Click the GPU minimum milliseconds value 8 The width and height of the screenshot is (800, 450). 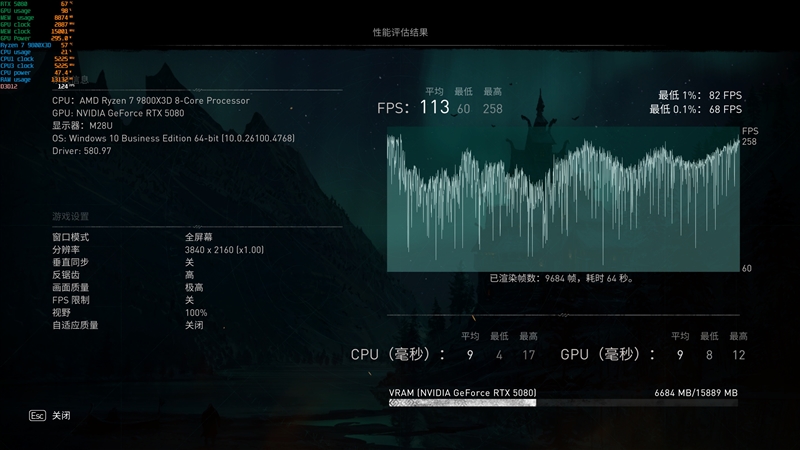(x=709, y=355)
